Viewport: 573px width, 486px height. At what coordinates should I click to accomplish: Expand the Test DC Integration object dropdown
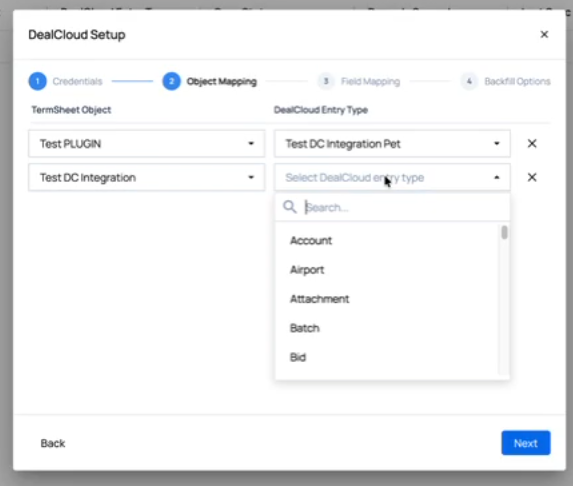[147, 177]
